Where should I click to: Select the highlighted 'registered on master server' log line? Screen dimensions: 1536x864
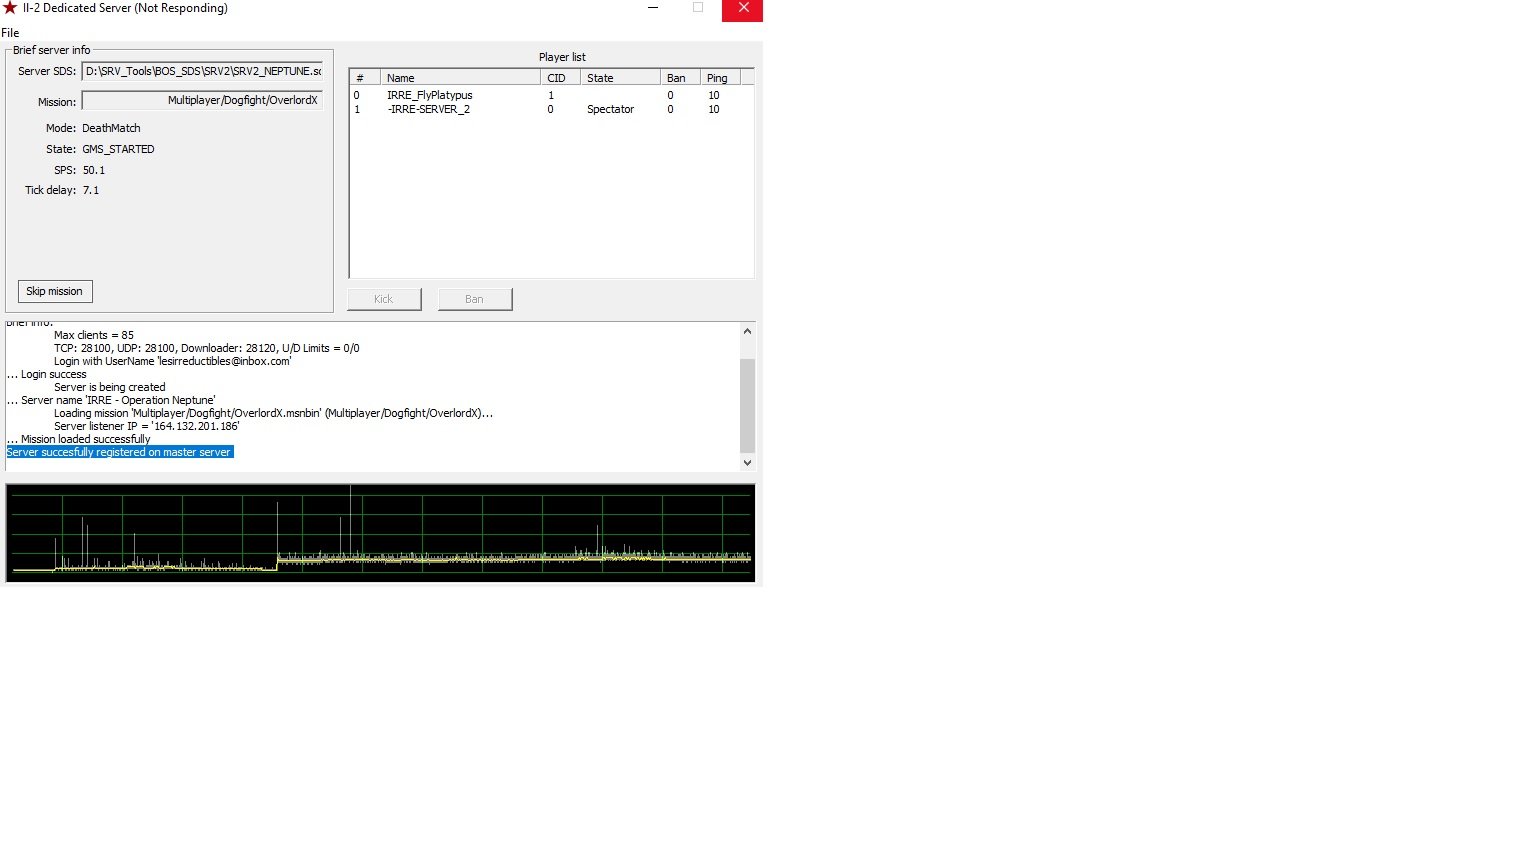pos(119,452)
